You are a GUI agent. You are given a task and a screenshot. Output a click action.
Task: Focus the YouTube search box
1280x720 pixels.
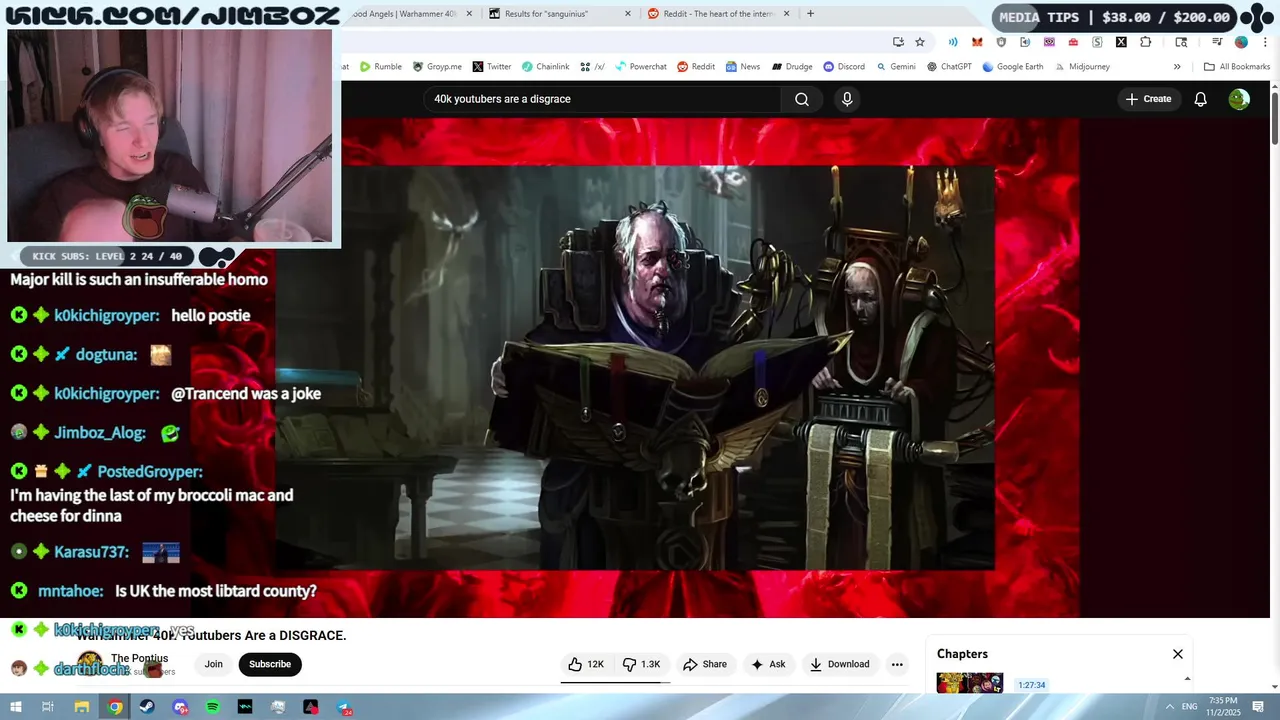click(x=602, y=99)
